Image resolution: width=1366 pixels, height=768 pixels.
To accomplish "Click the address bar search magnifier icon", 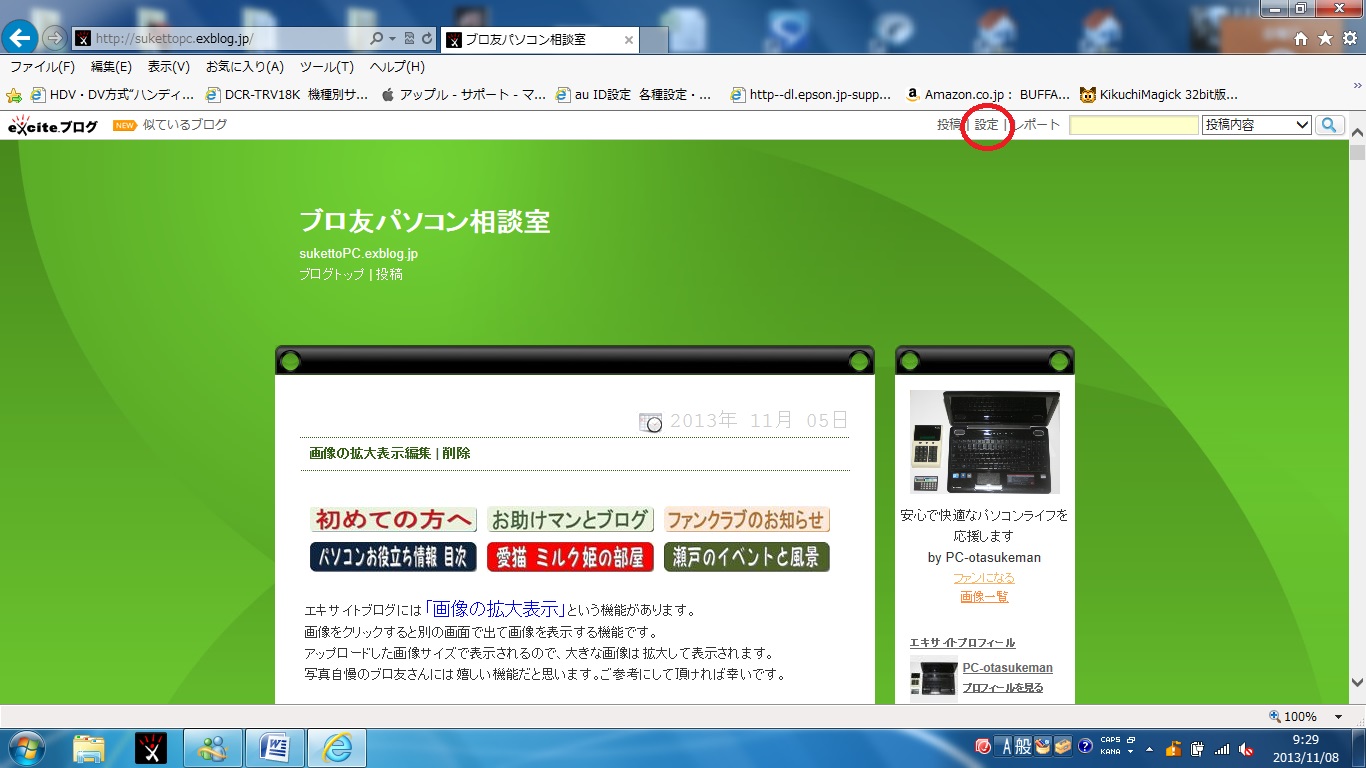I will pyautogui.click(x=377, y=39).
